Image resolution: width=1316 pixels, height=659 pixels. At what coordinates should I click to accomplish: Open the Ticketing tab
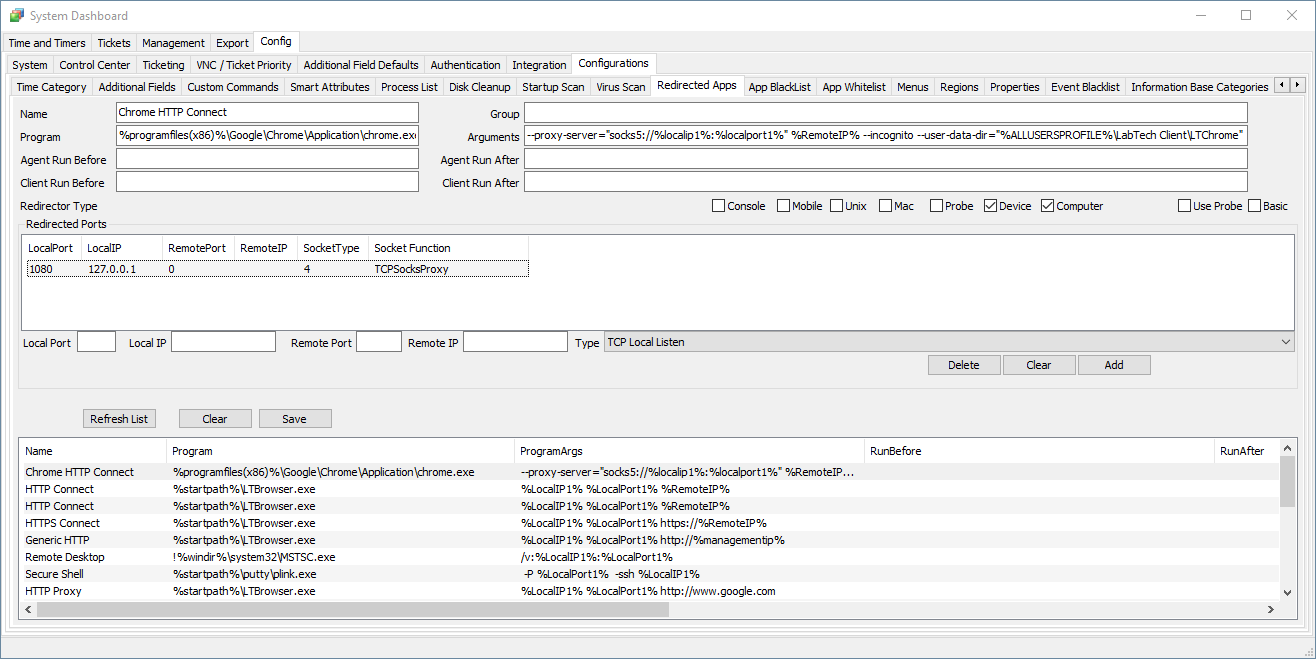click(x=163, y=65)
